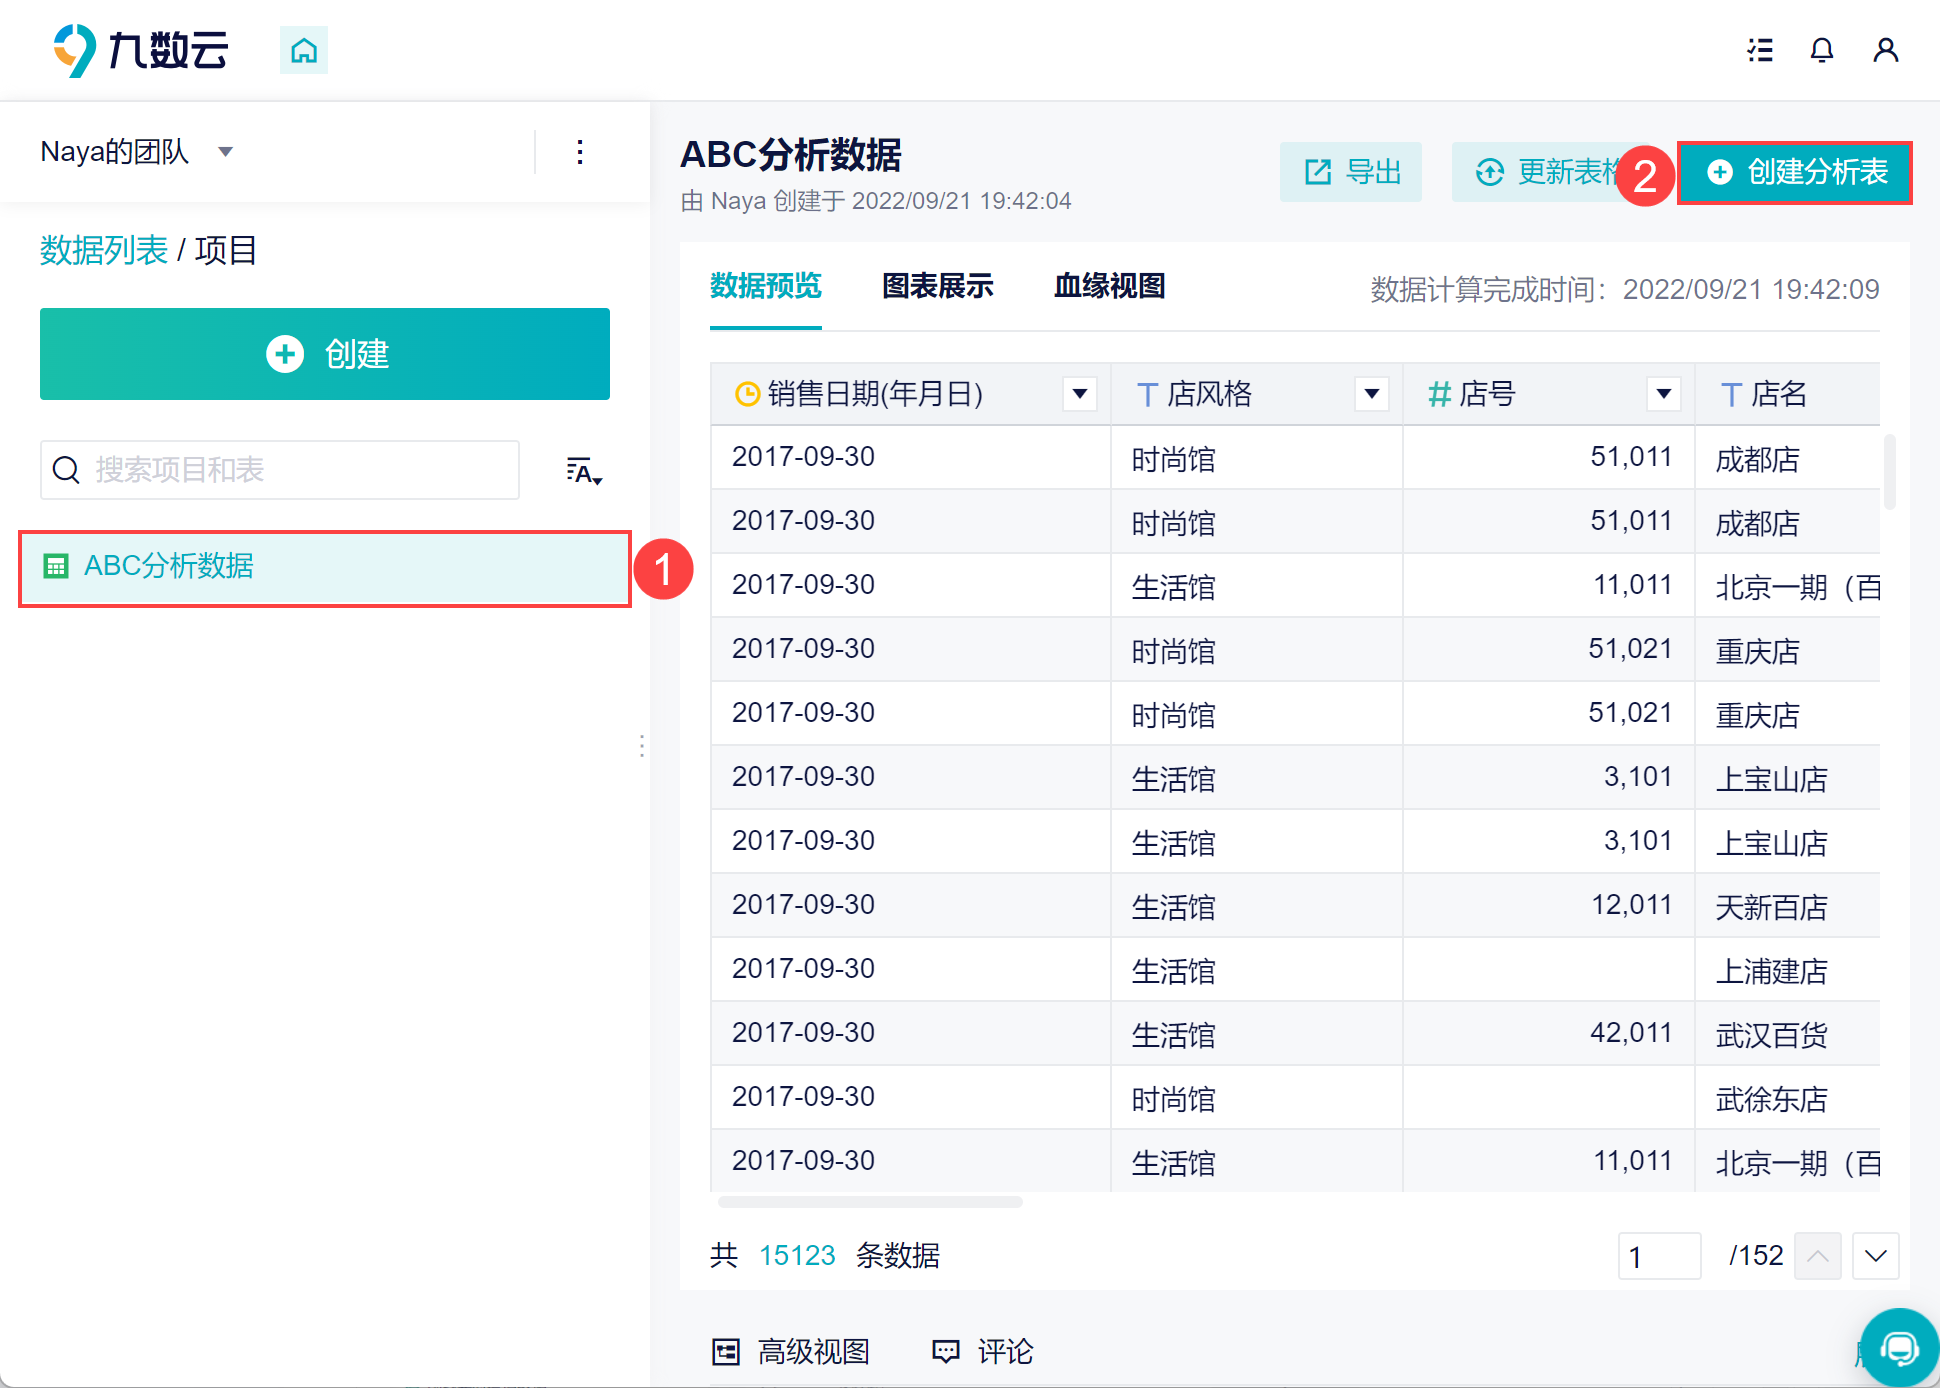The image size is (1940, 1388).
Task: Open the 销售日期 column dropdown arrow
Action: [1080, 394]
